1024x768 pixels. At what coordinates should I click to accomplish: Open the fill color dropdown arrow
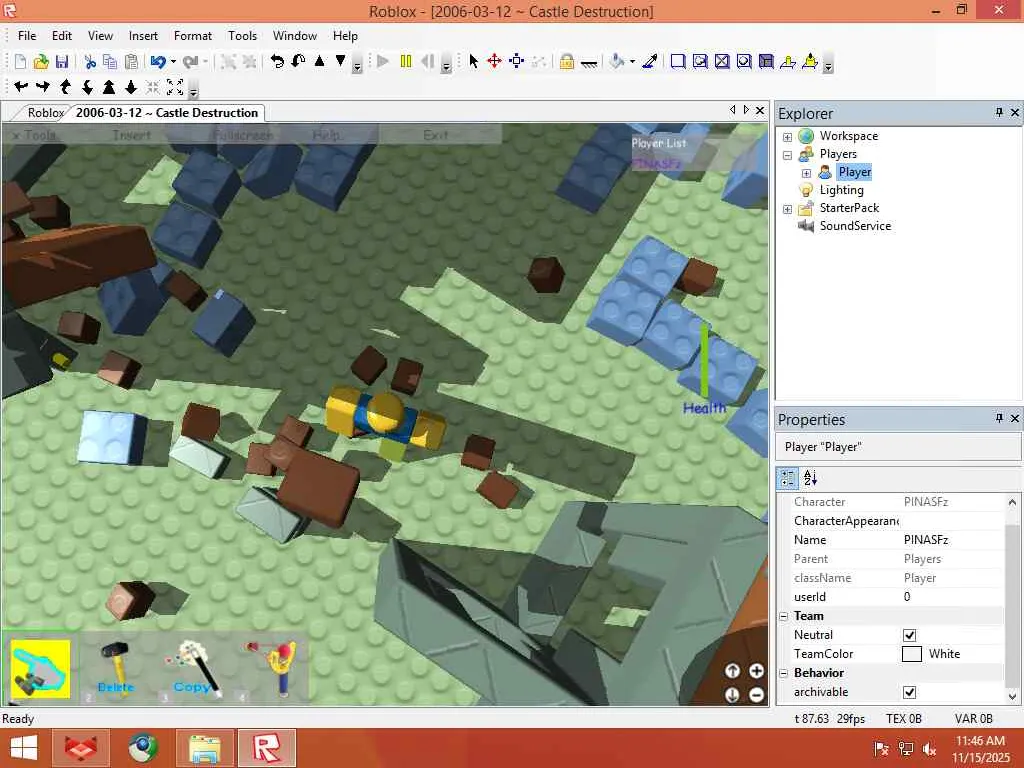632,61
